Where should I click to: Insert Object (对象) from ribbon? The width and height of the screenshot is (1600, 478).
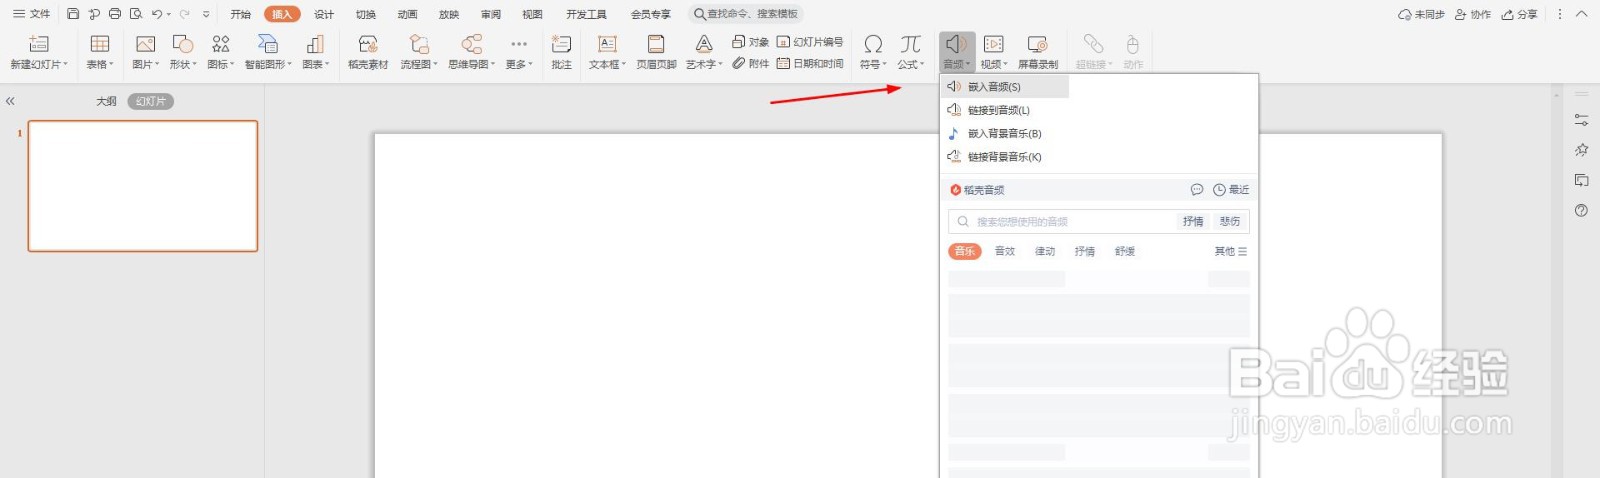(750, 42)
